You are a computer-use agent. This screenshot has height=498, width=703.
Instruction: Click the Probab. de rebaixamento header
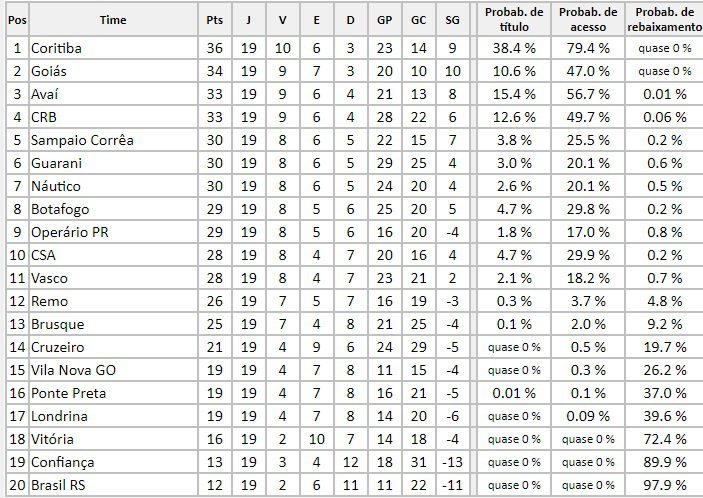(664, 19)
